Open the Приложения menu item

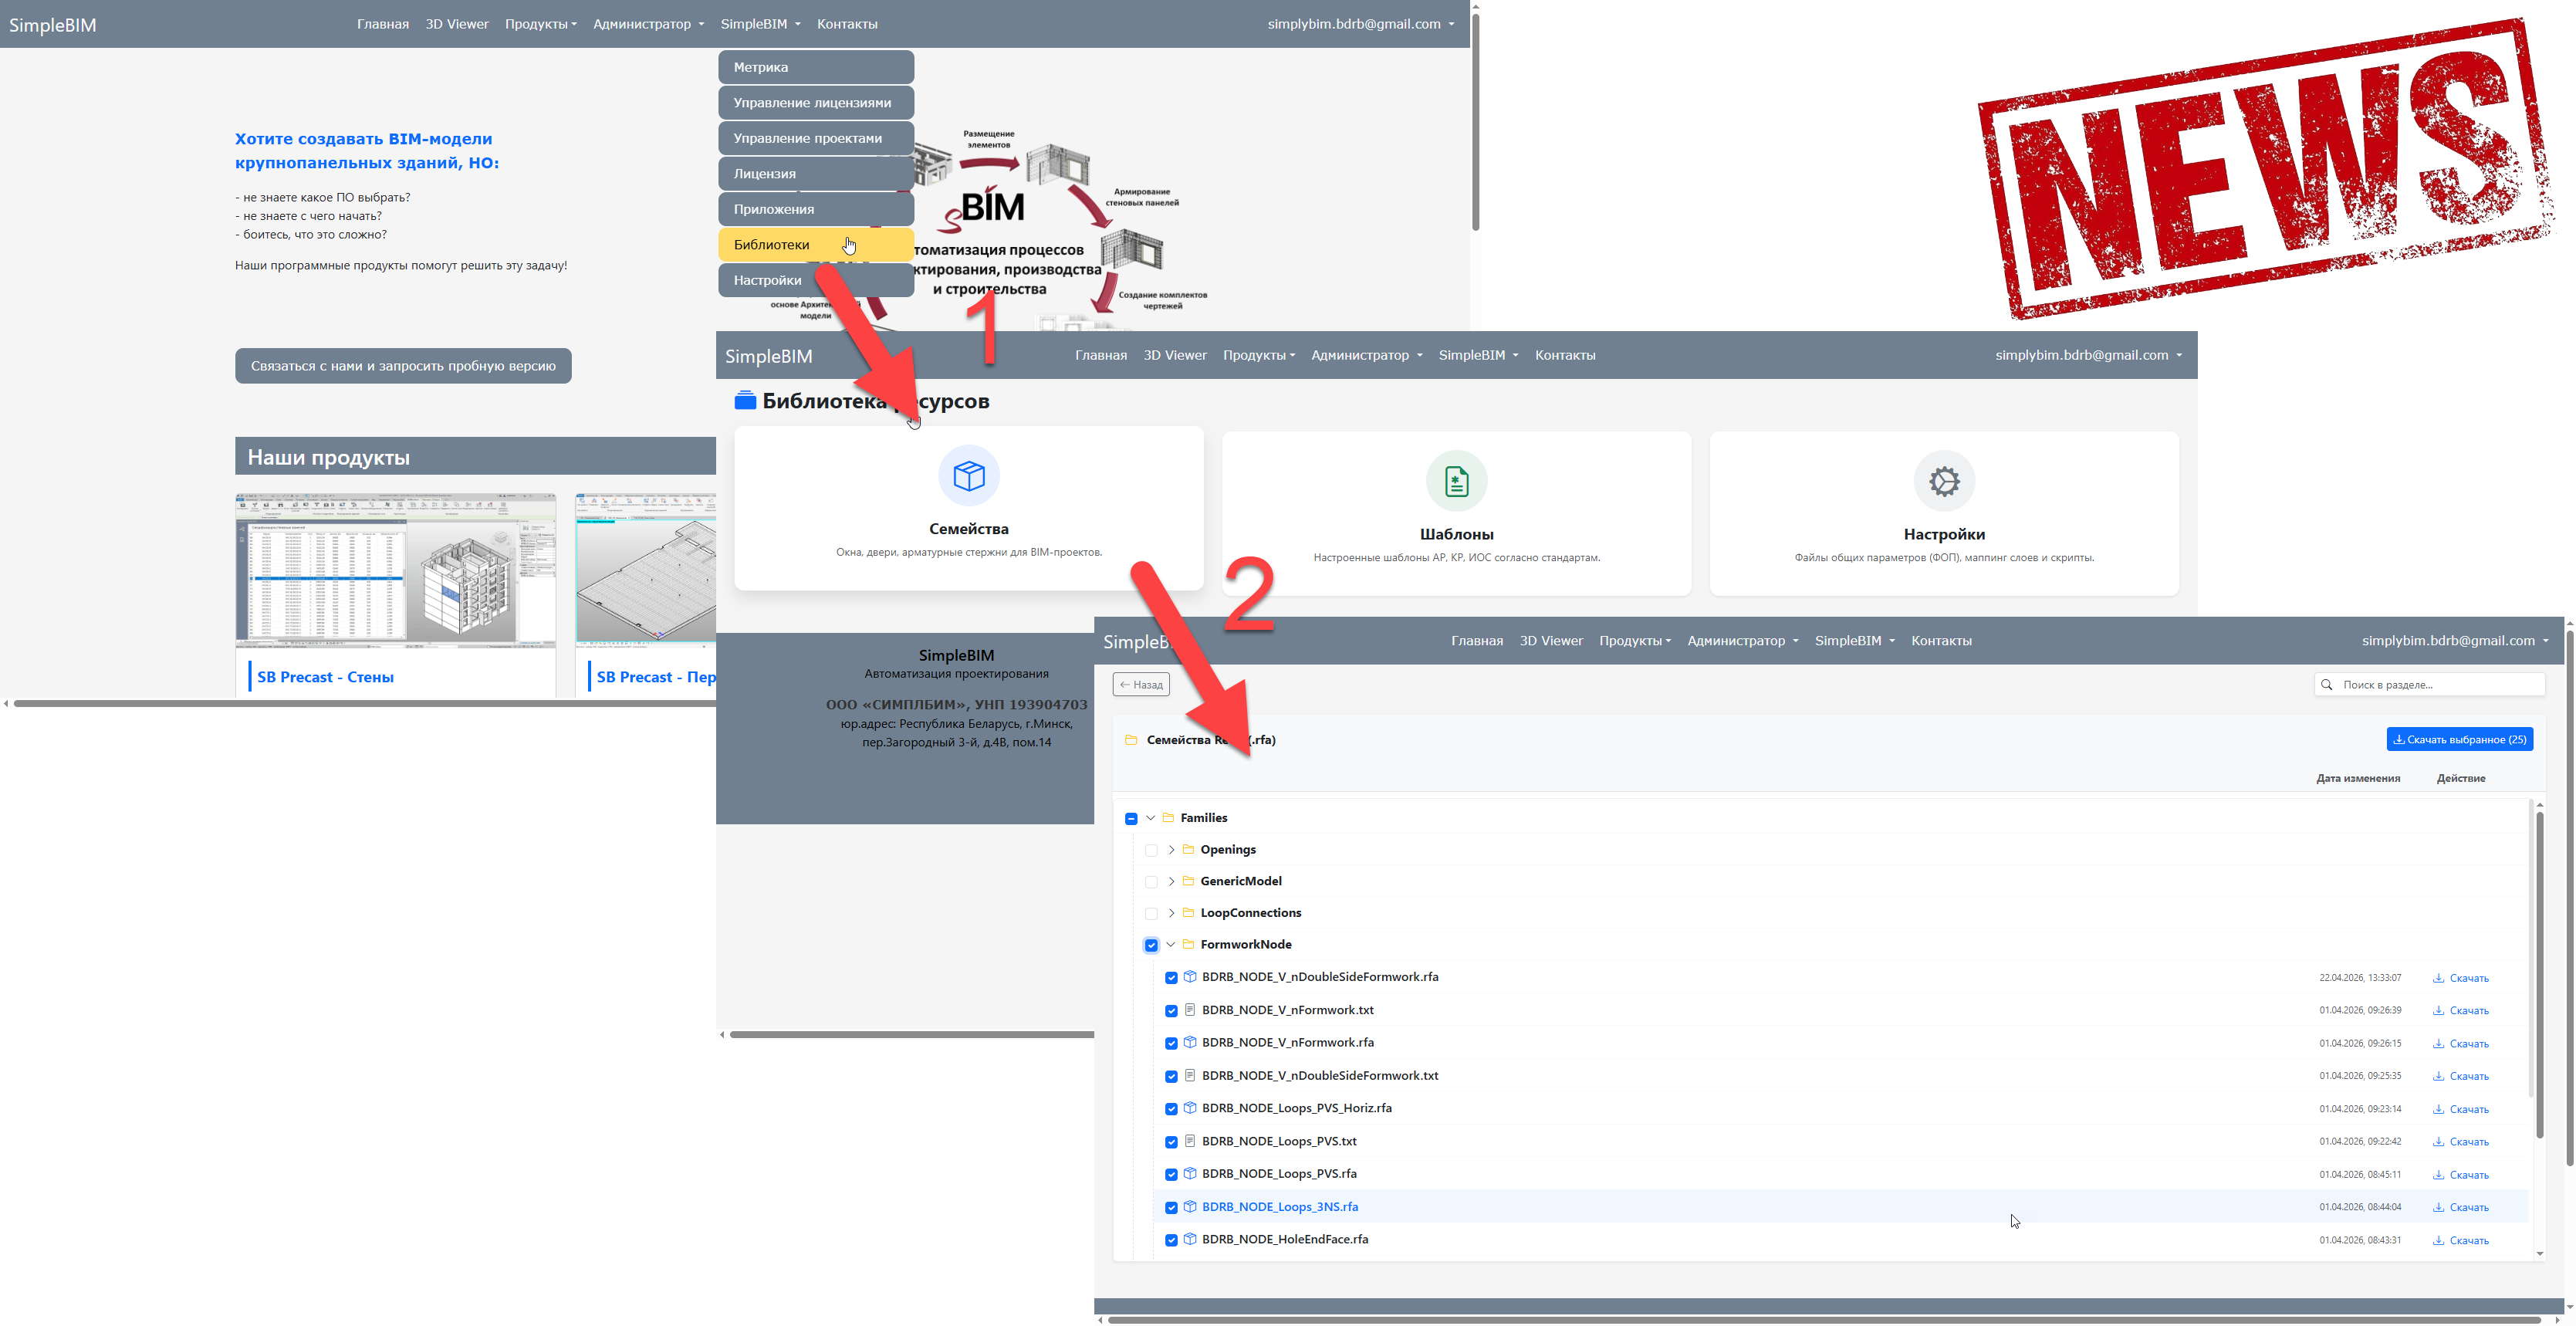816,209
